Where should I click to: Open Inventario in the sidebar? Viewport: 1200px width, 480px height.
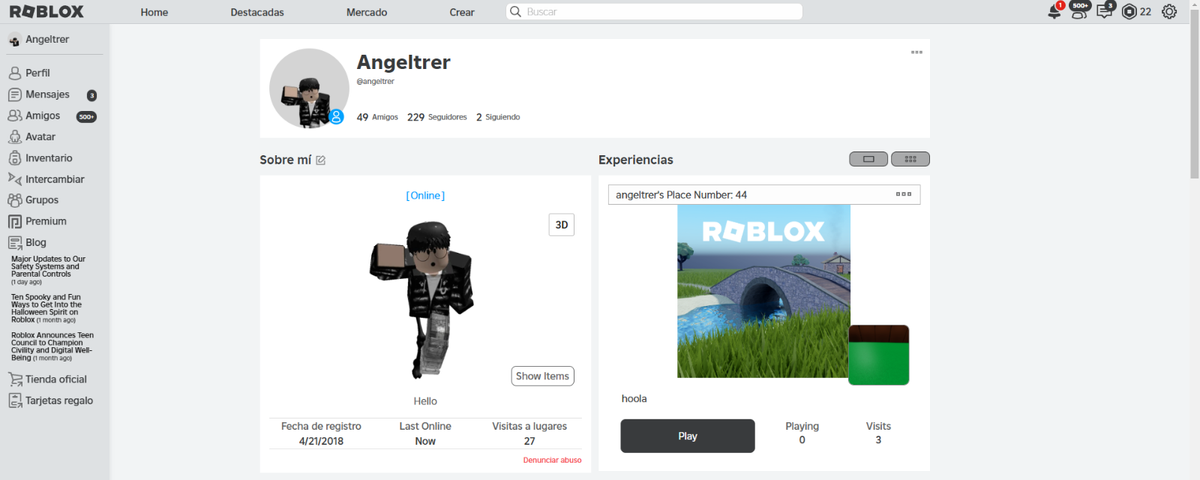click(x=48, y=158)
